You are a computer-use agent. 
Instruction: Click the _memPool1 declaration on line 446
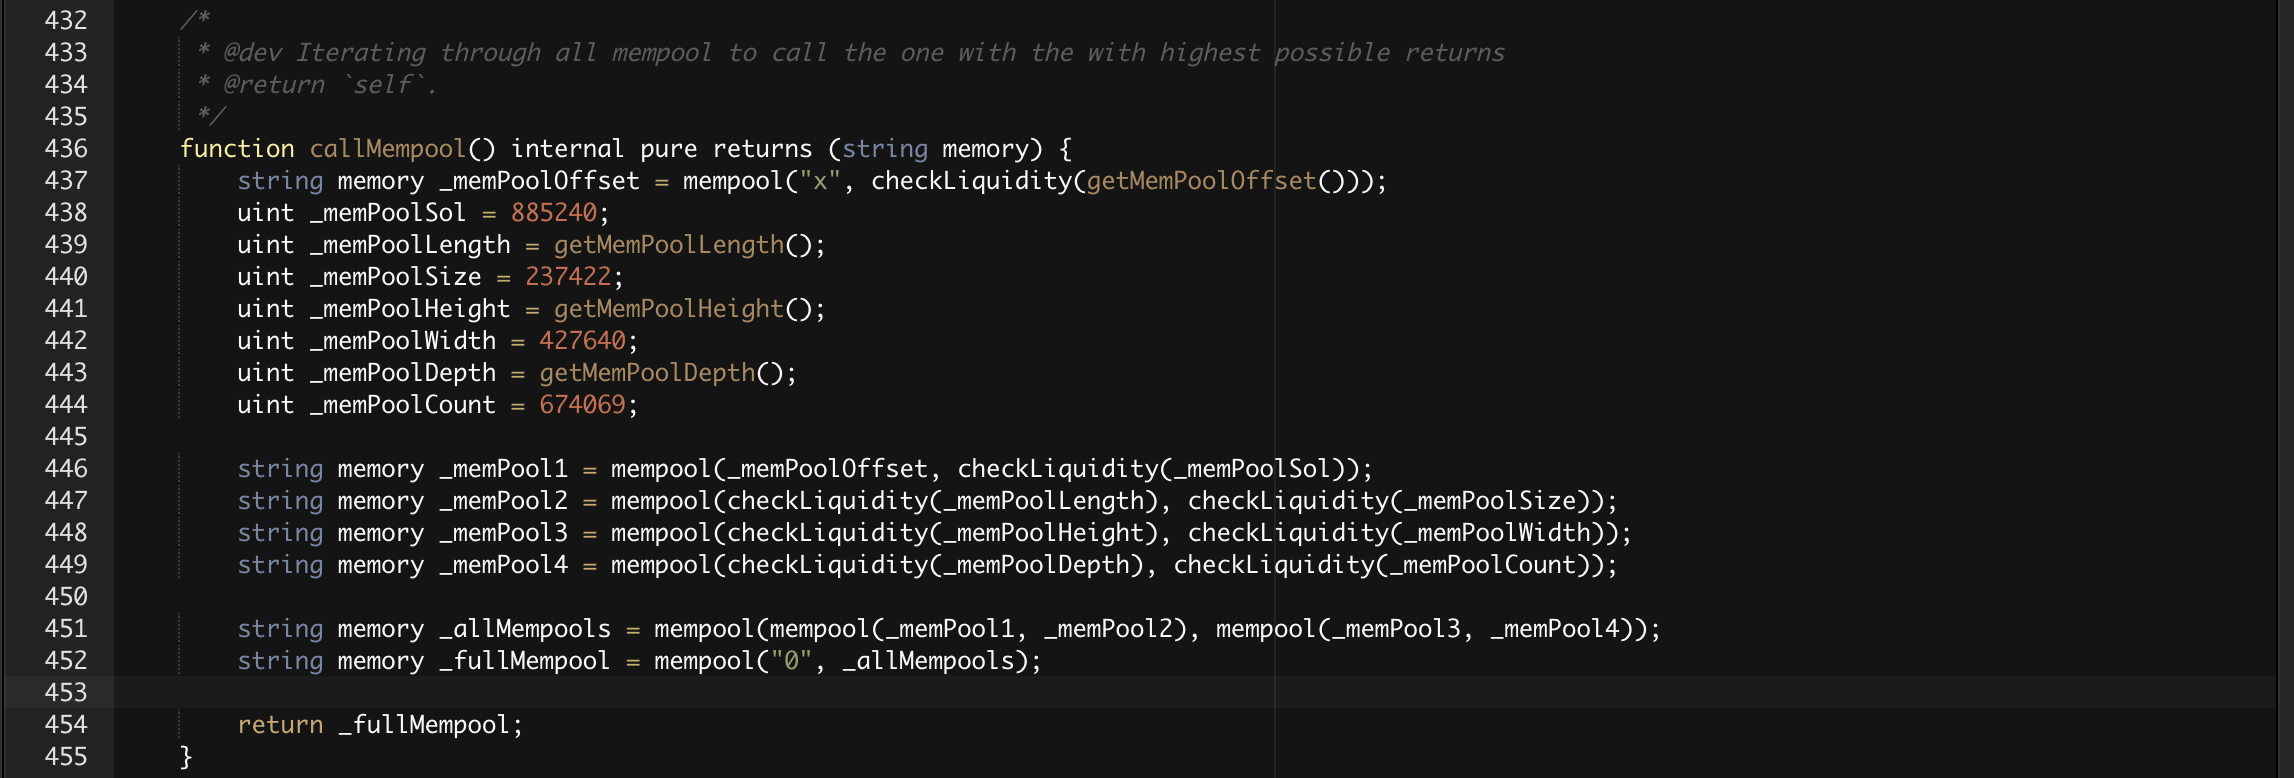503,469
